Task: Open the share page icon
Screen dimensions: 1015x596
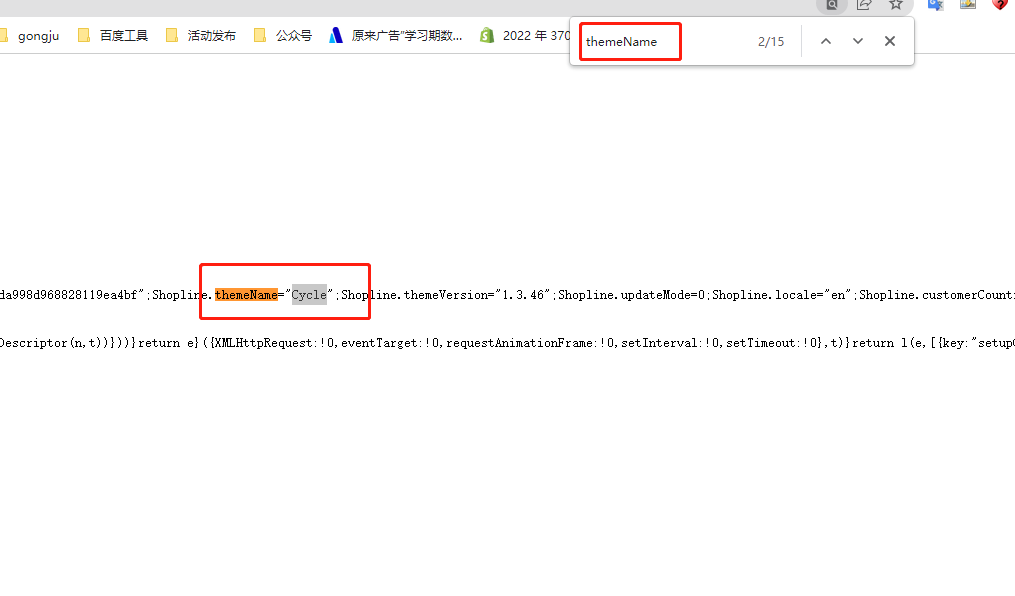Action: point(864,4)
